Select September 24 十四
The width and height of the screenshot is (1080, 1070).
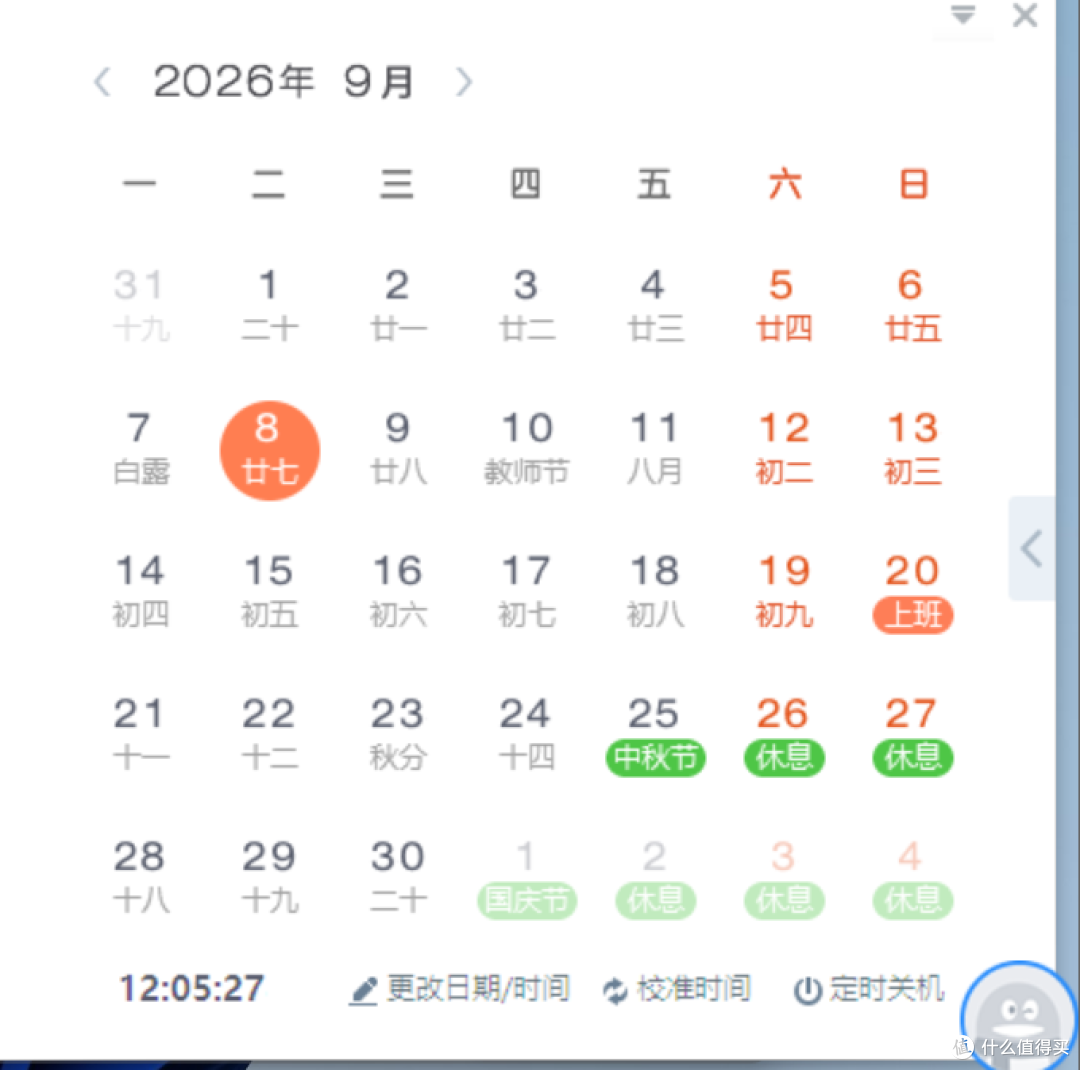point(527,734)
